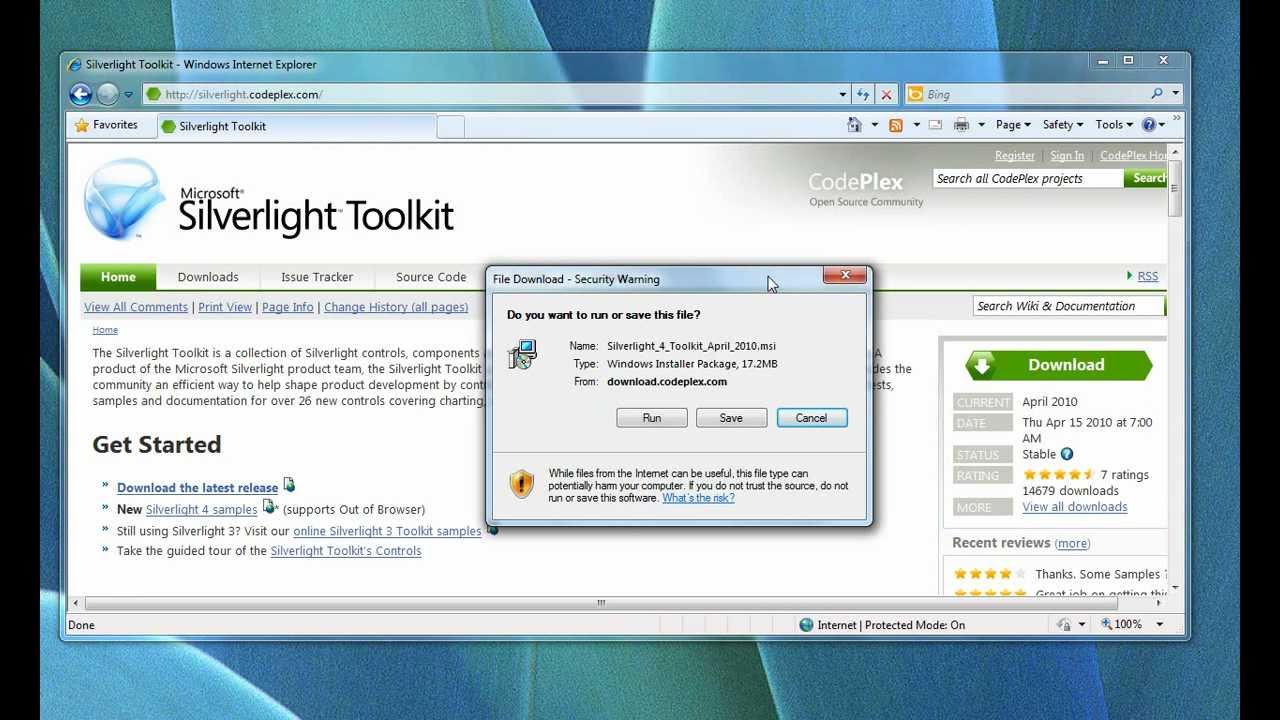The height and width of the screenshot is (720, 1280).
Task: Click Search all CodePlex projects field
Action: (x=1028, y=179)
